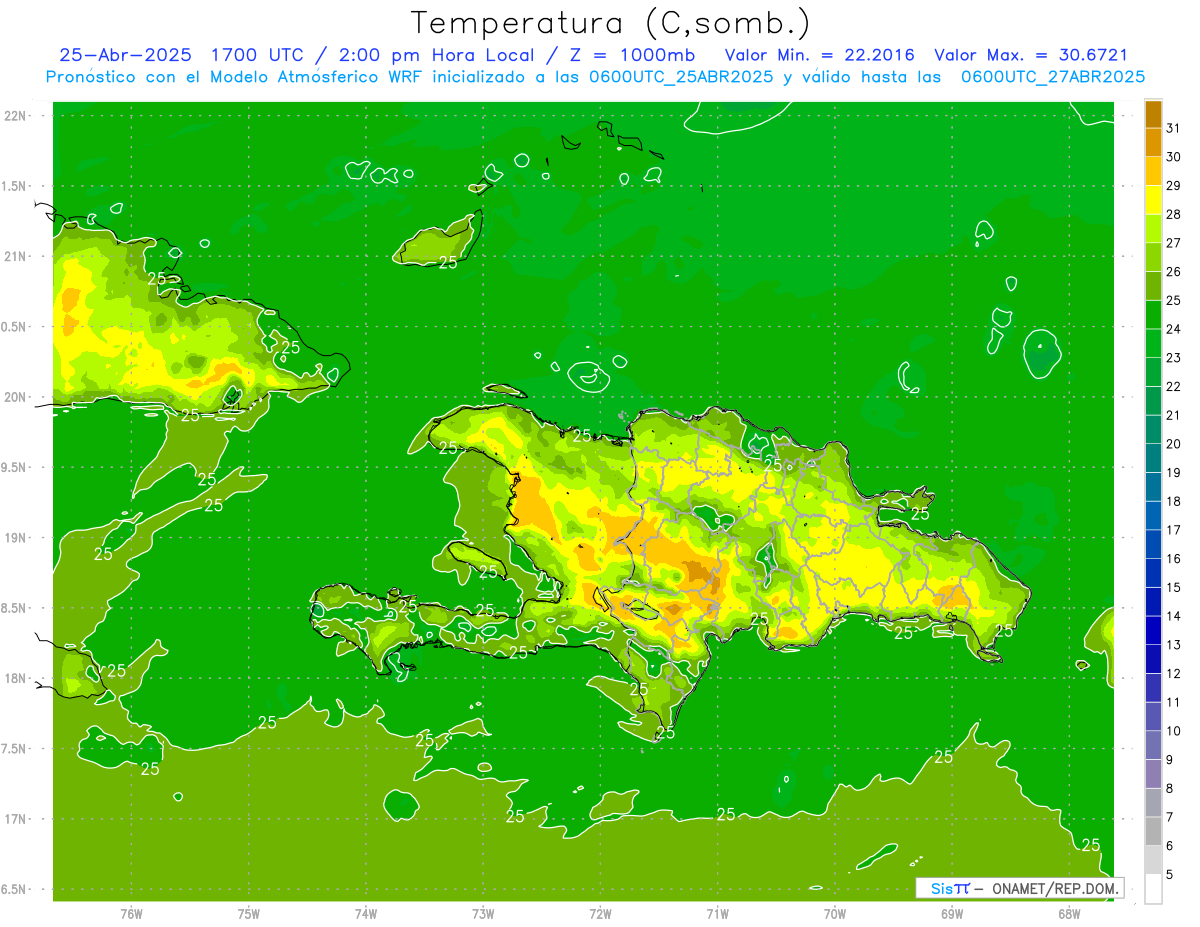Click the '24' colorbar scale label
Viewport: 1200px width, 927px height.
point(1174,329)
